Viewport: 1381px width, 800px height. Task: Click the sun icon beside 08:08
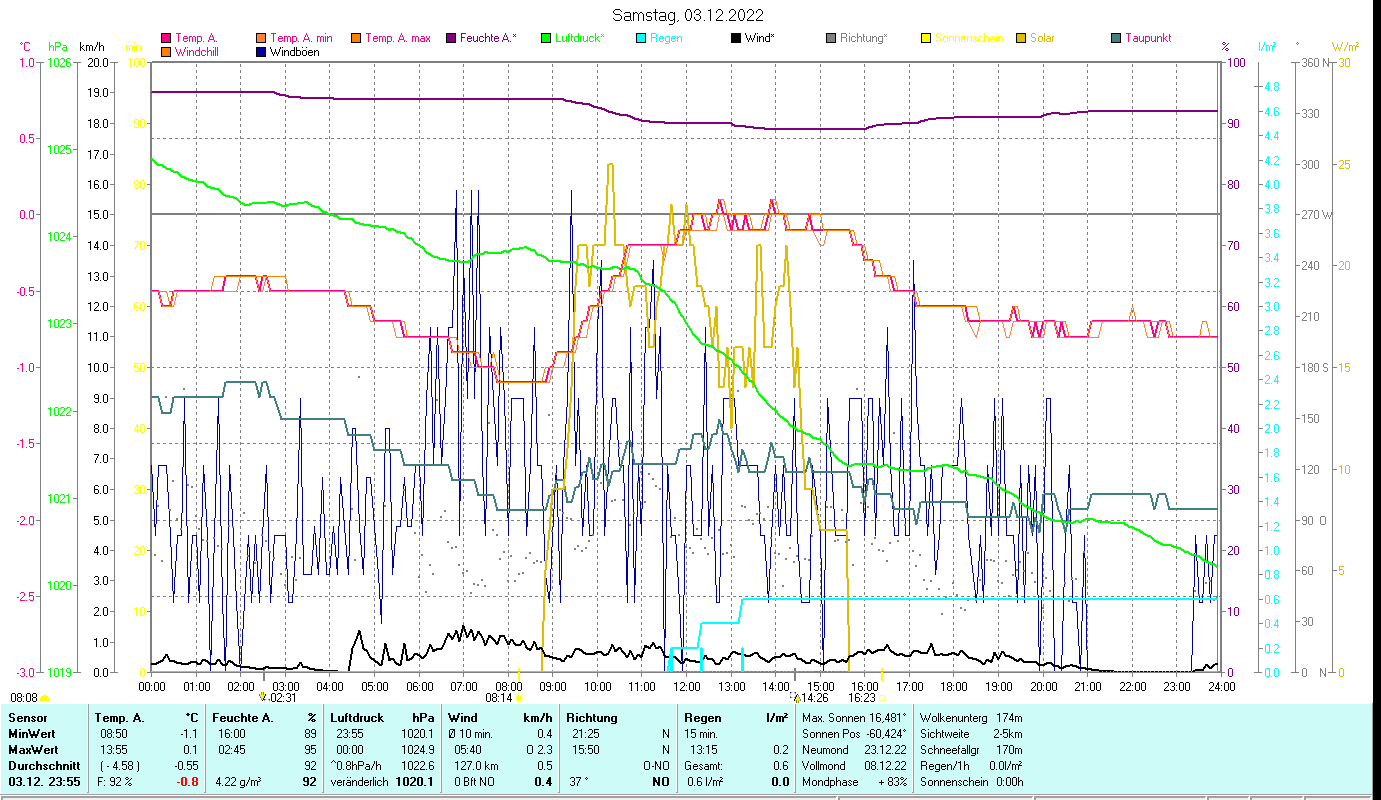[x=44, y=698]
